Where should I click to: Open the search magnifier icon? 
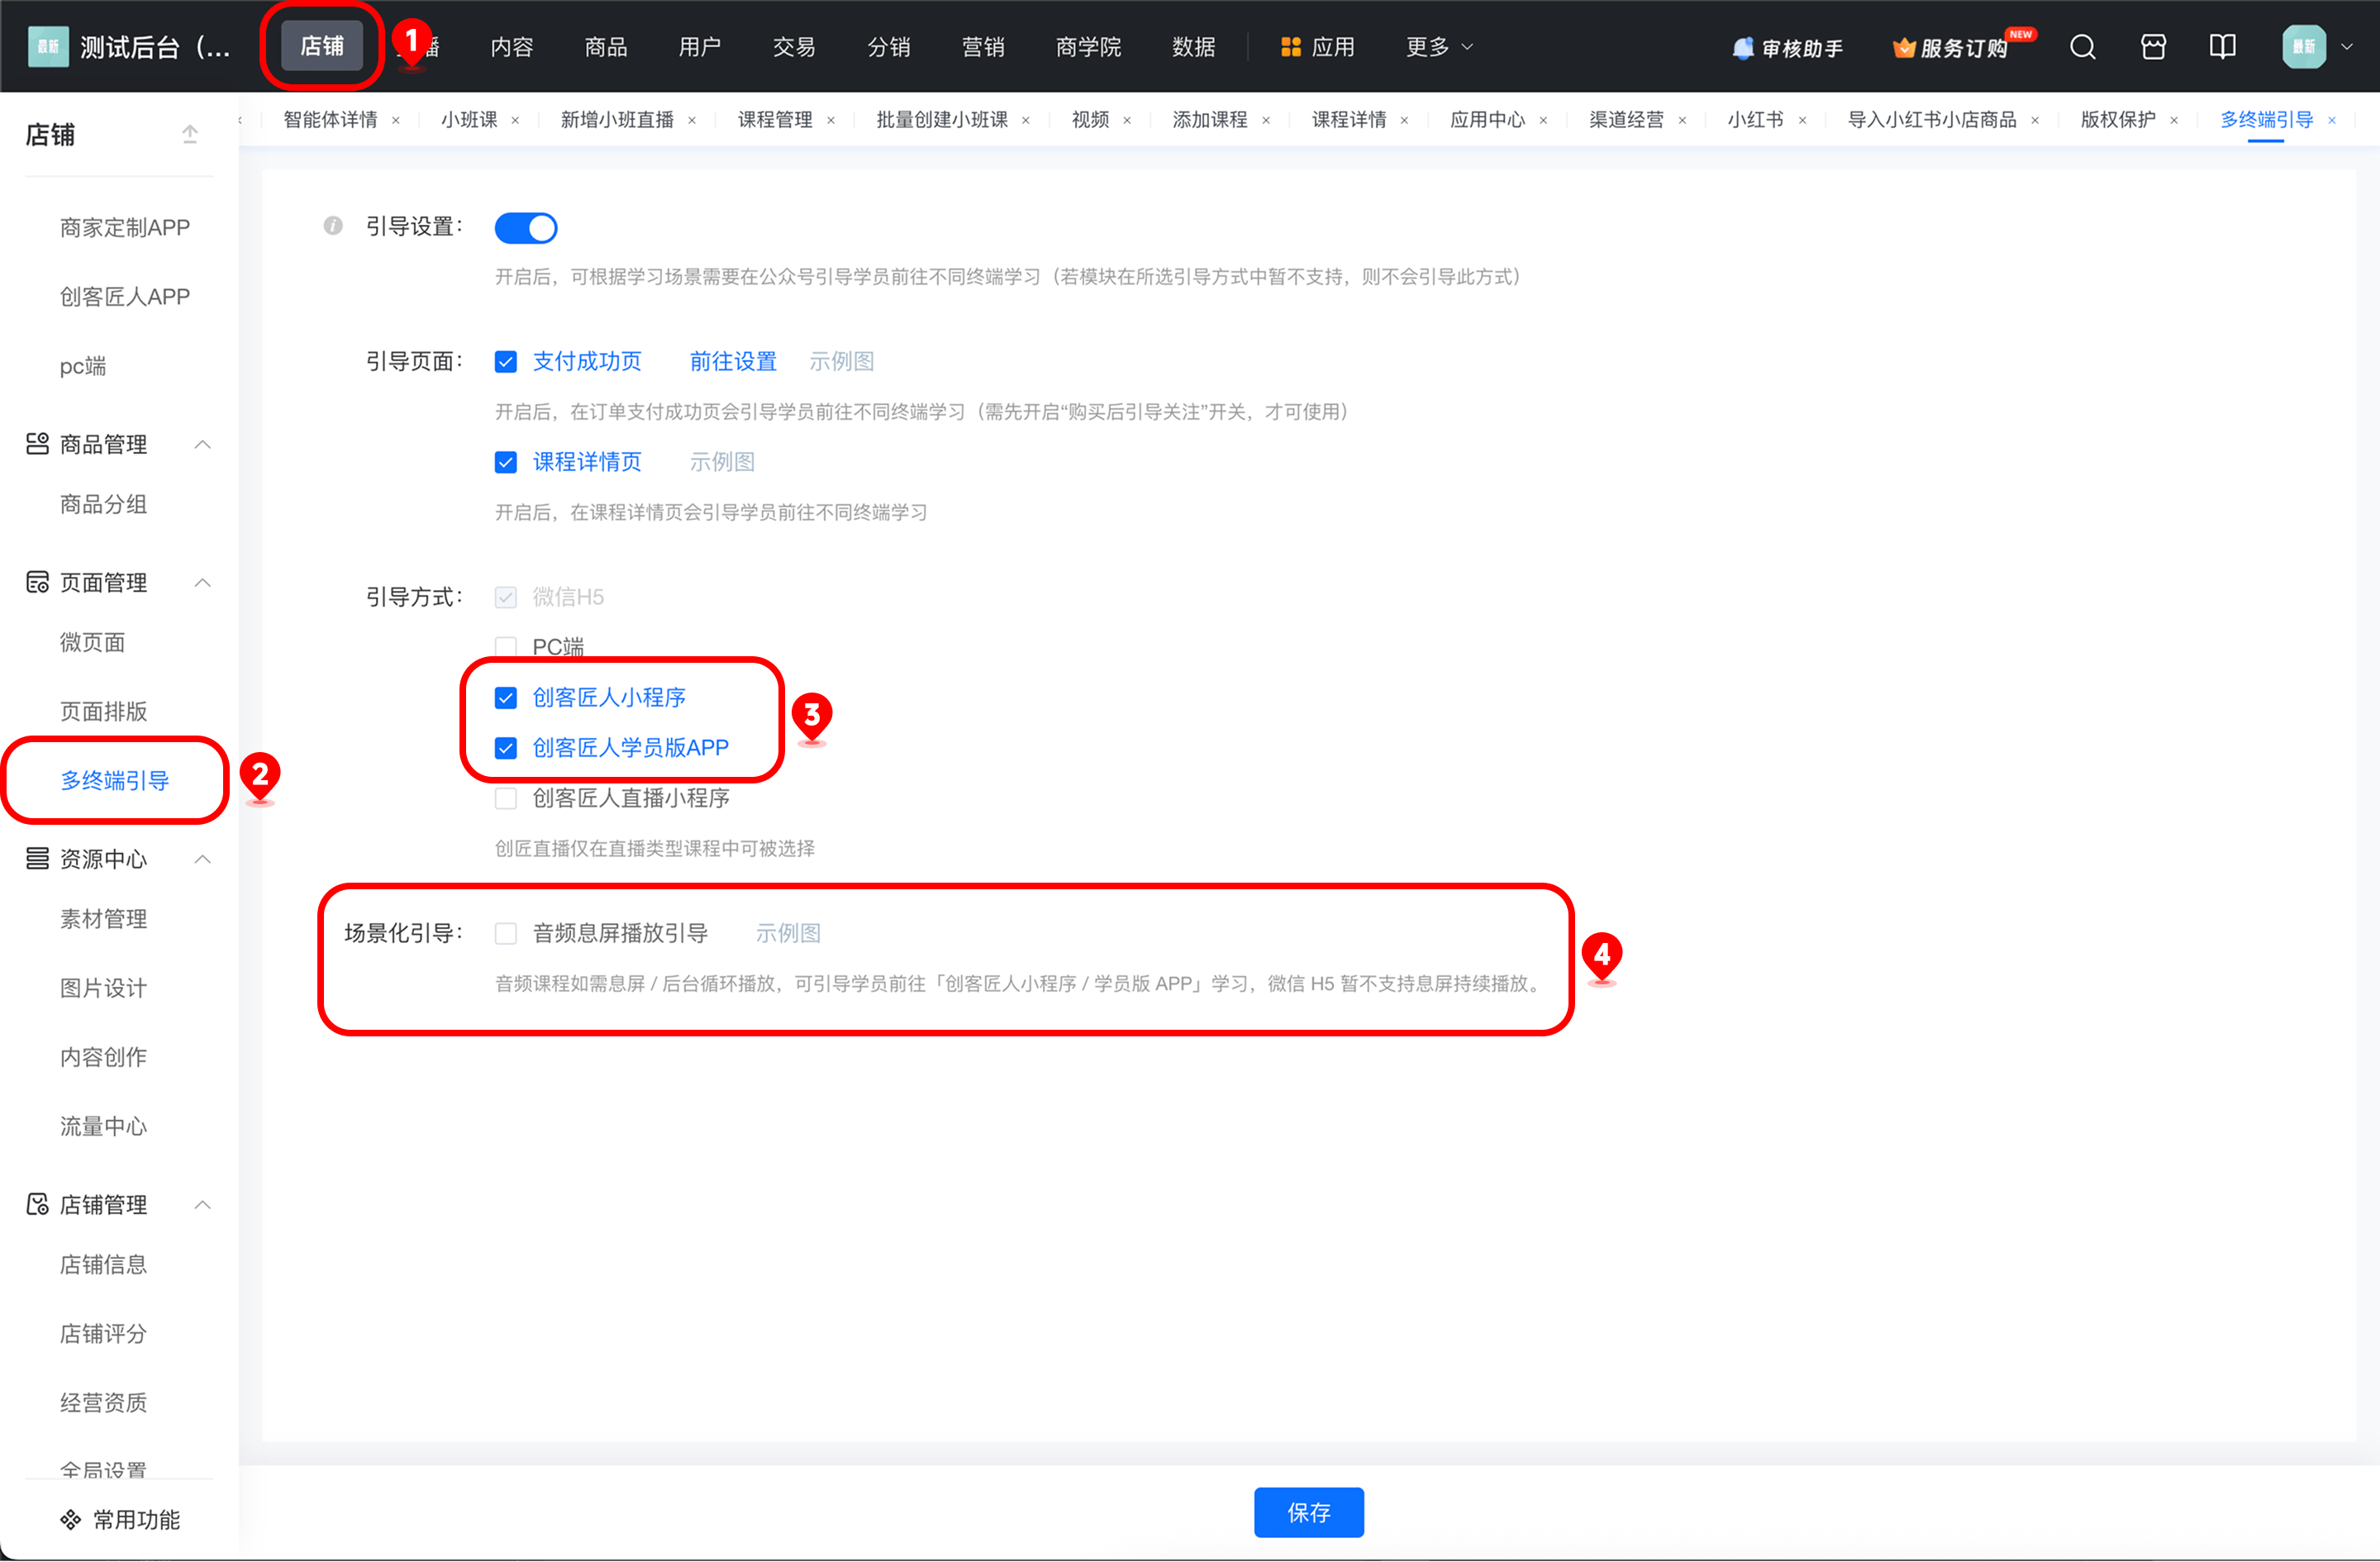point(2083,47)
